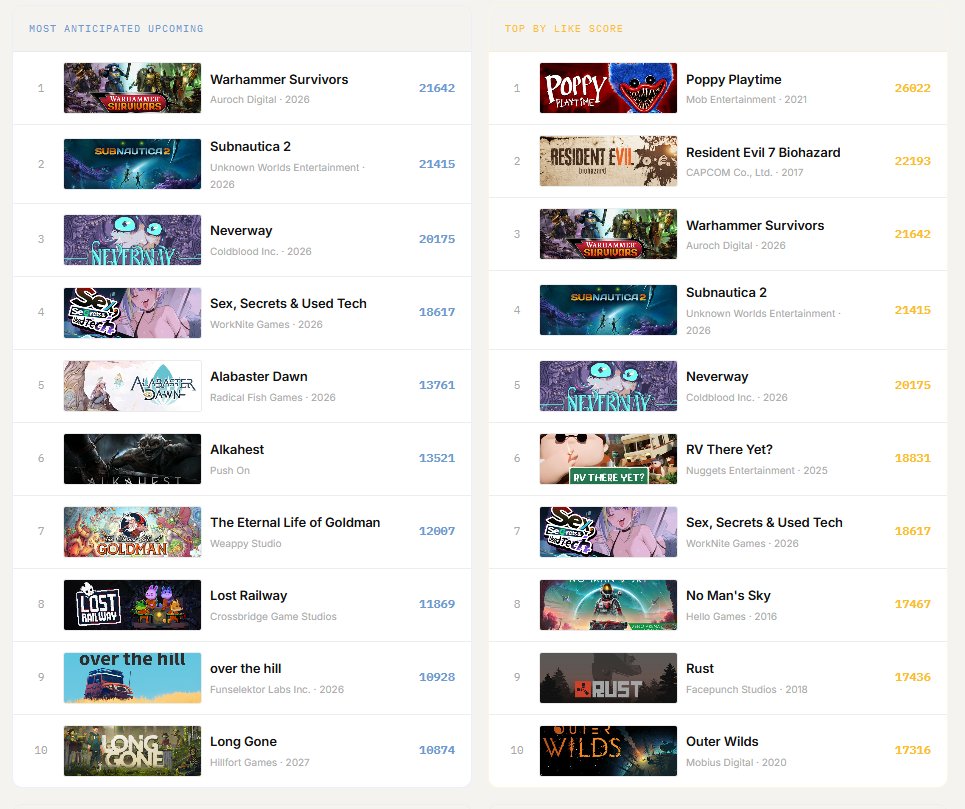Click RV There Yet?'s score 18831
This screenshot has height=809, width=965.
912,458
